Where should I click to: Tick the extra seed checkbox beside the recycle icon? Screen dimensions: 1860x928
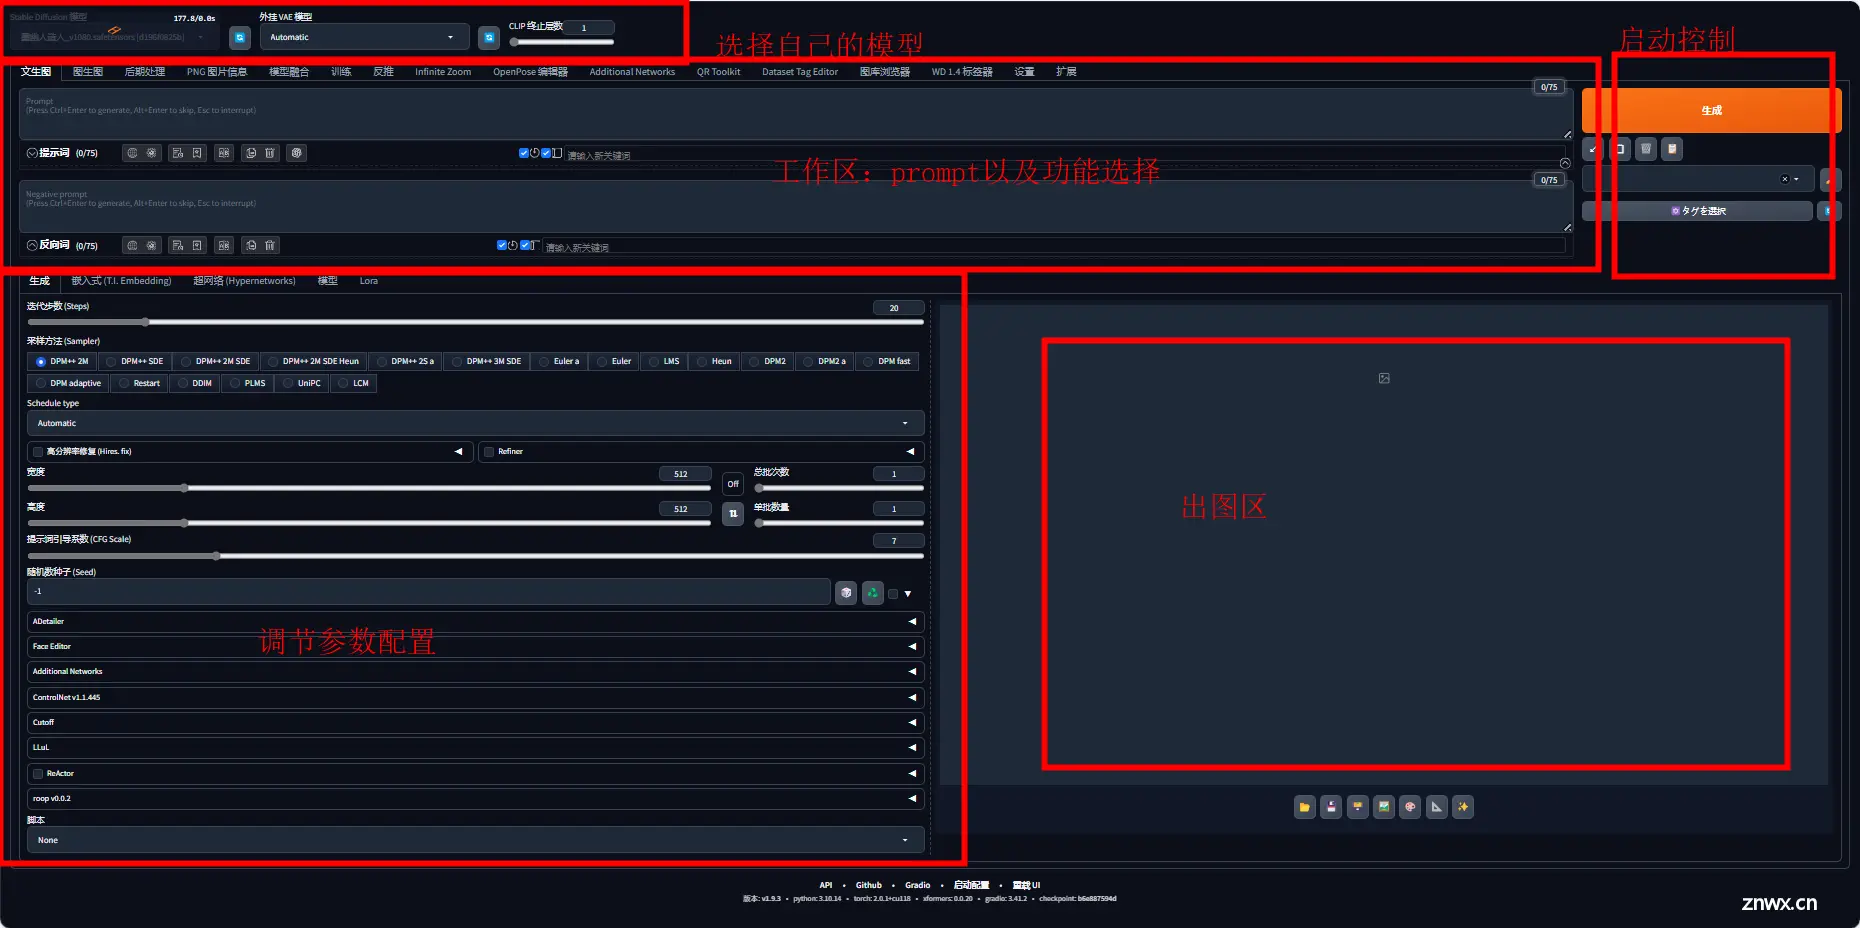(893, 594)
